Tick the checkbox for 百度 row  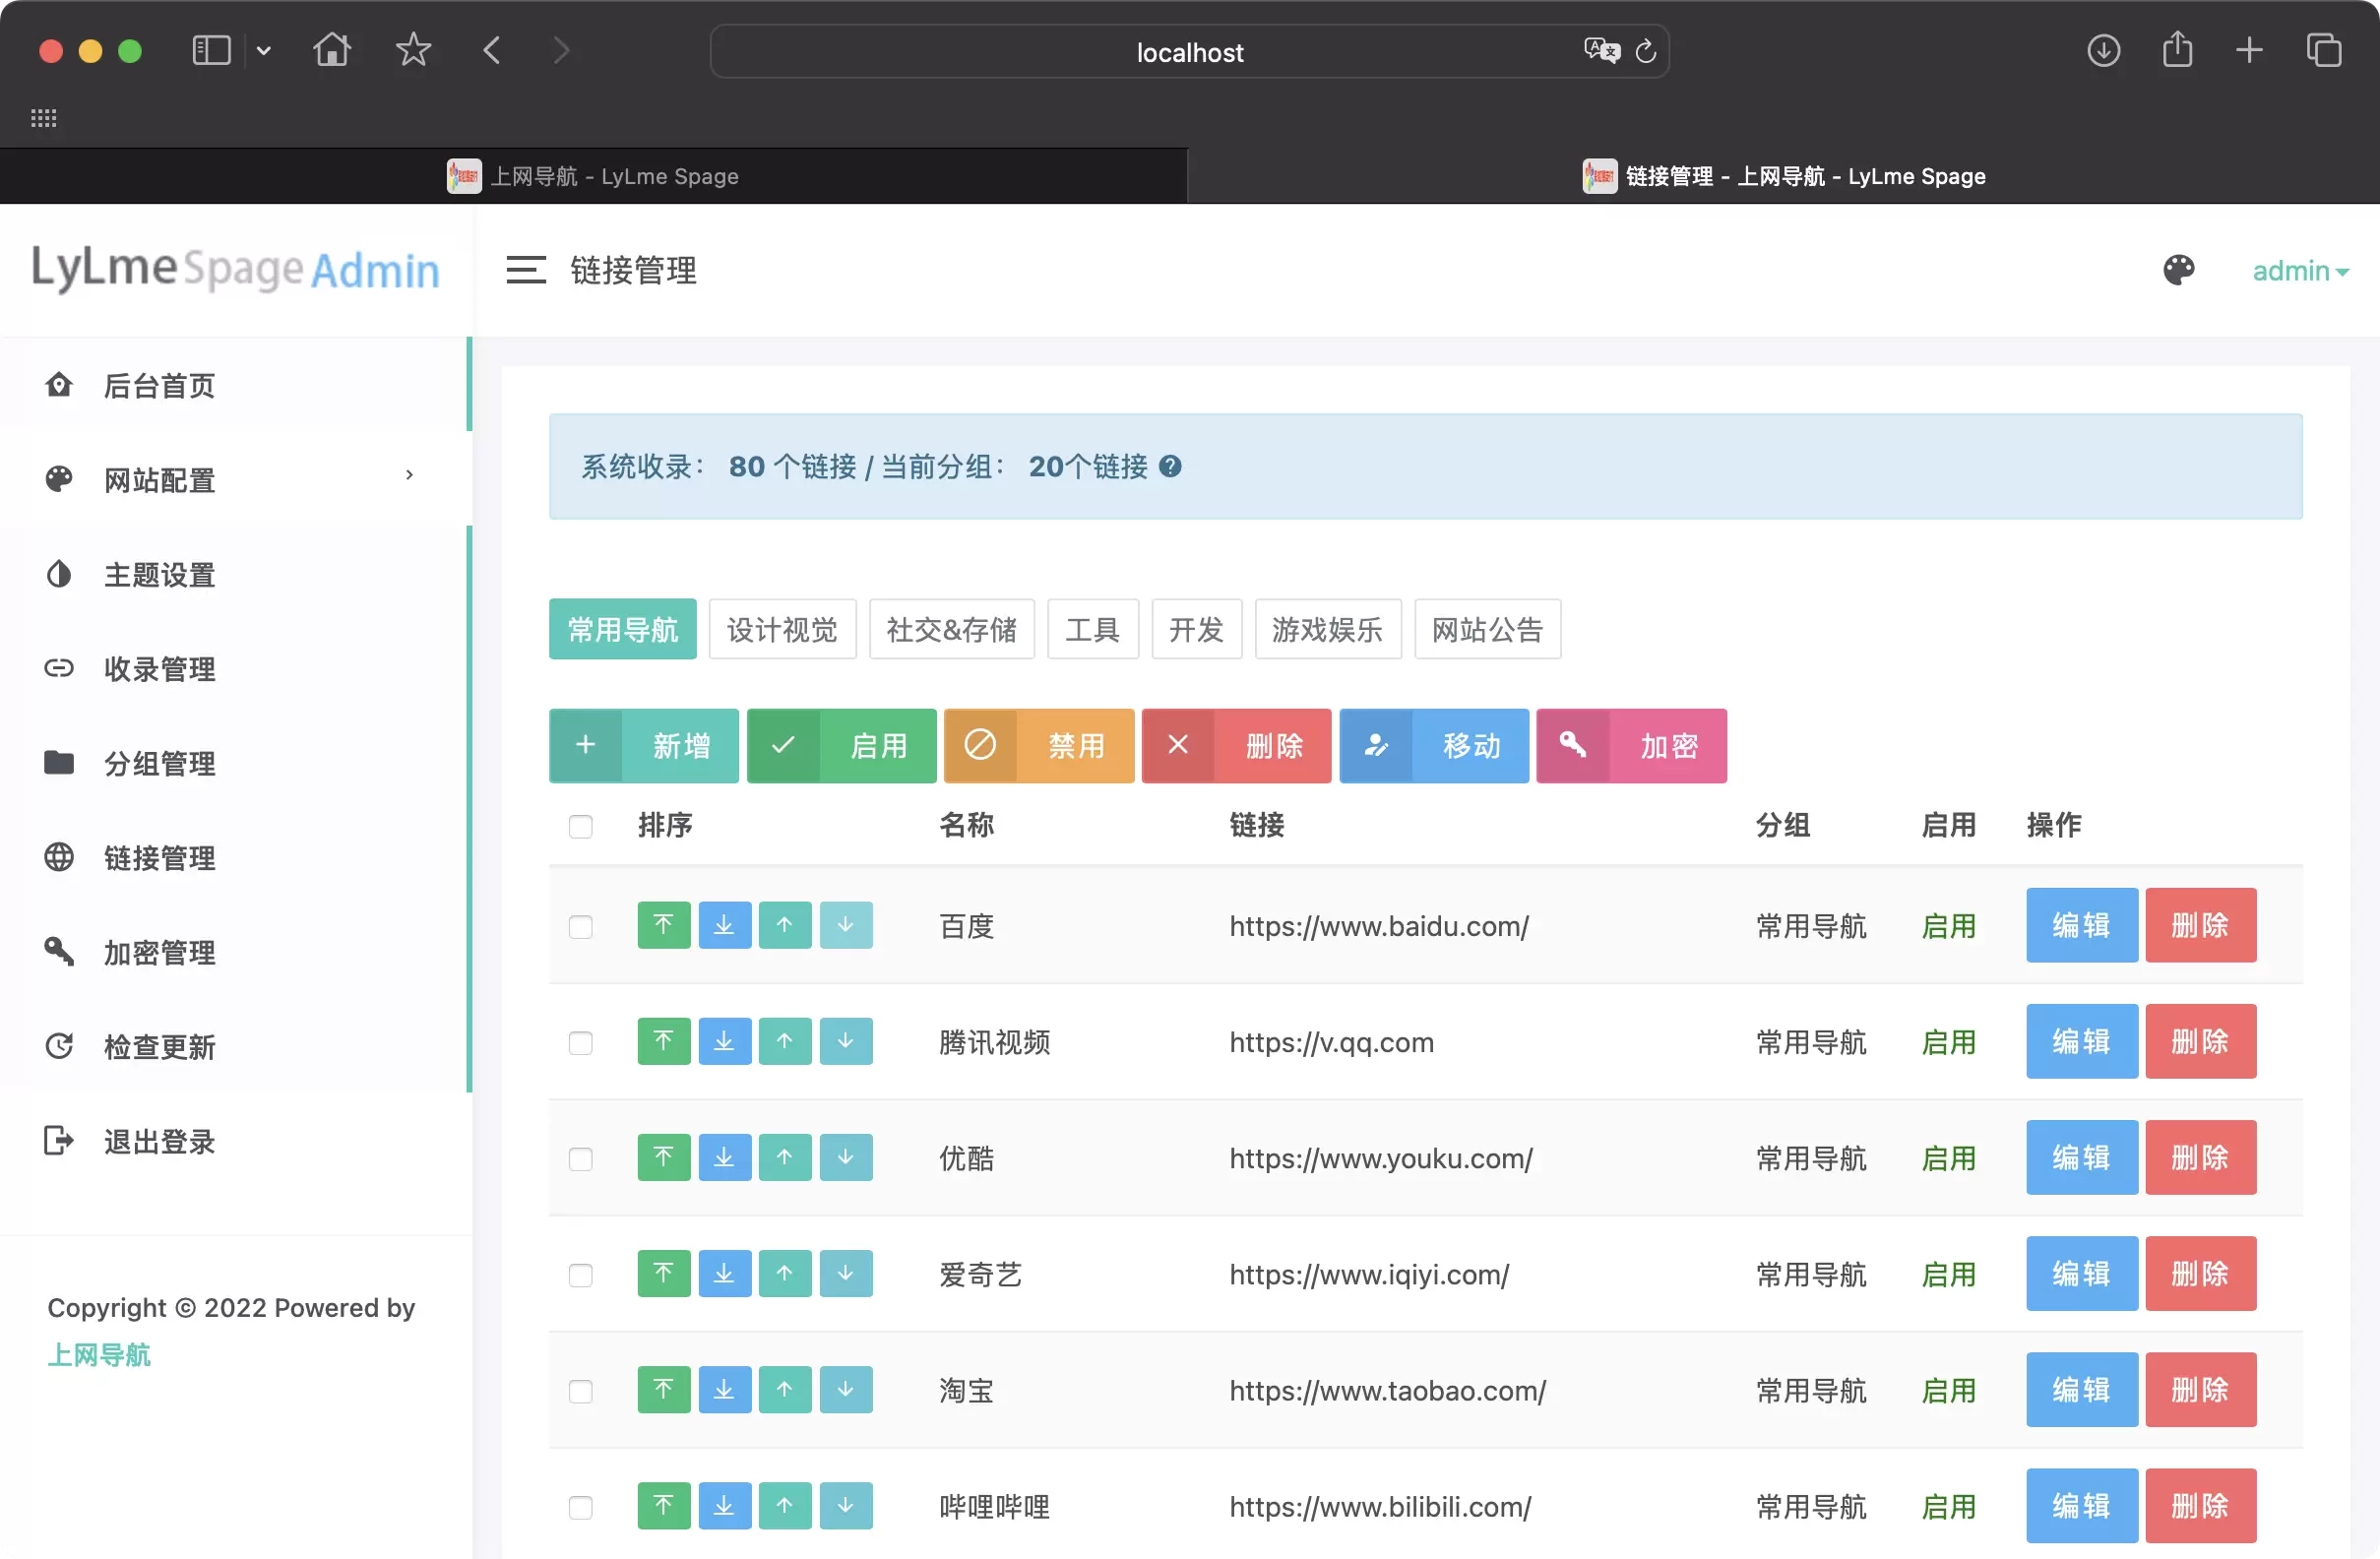pos(581,926)
